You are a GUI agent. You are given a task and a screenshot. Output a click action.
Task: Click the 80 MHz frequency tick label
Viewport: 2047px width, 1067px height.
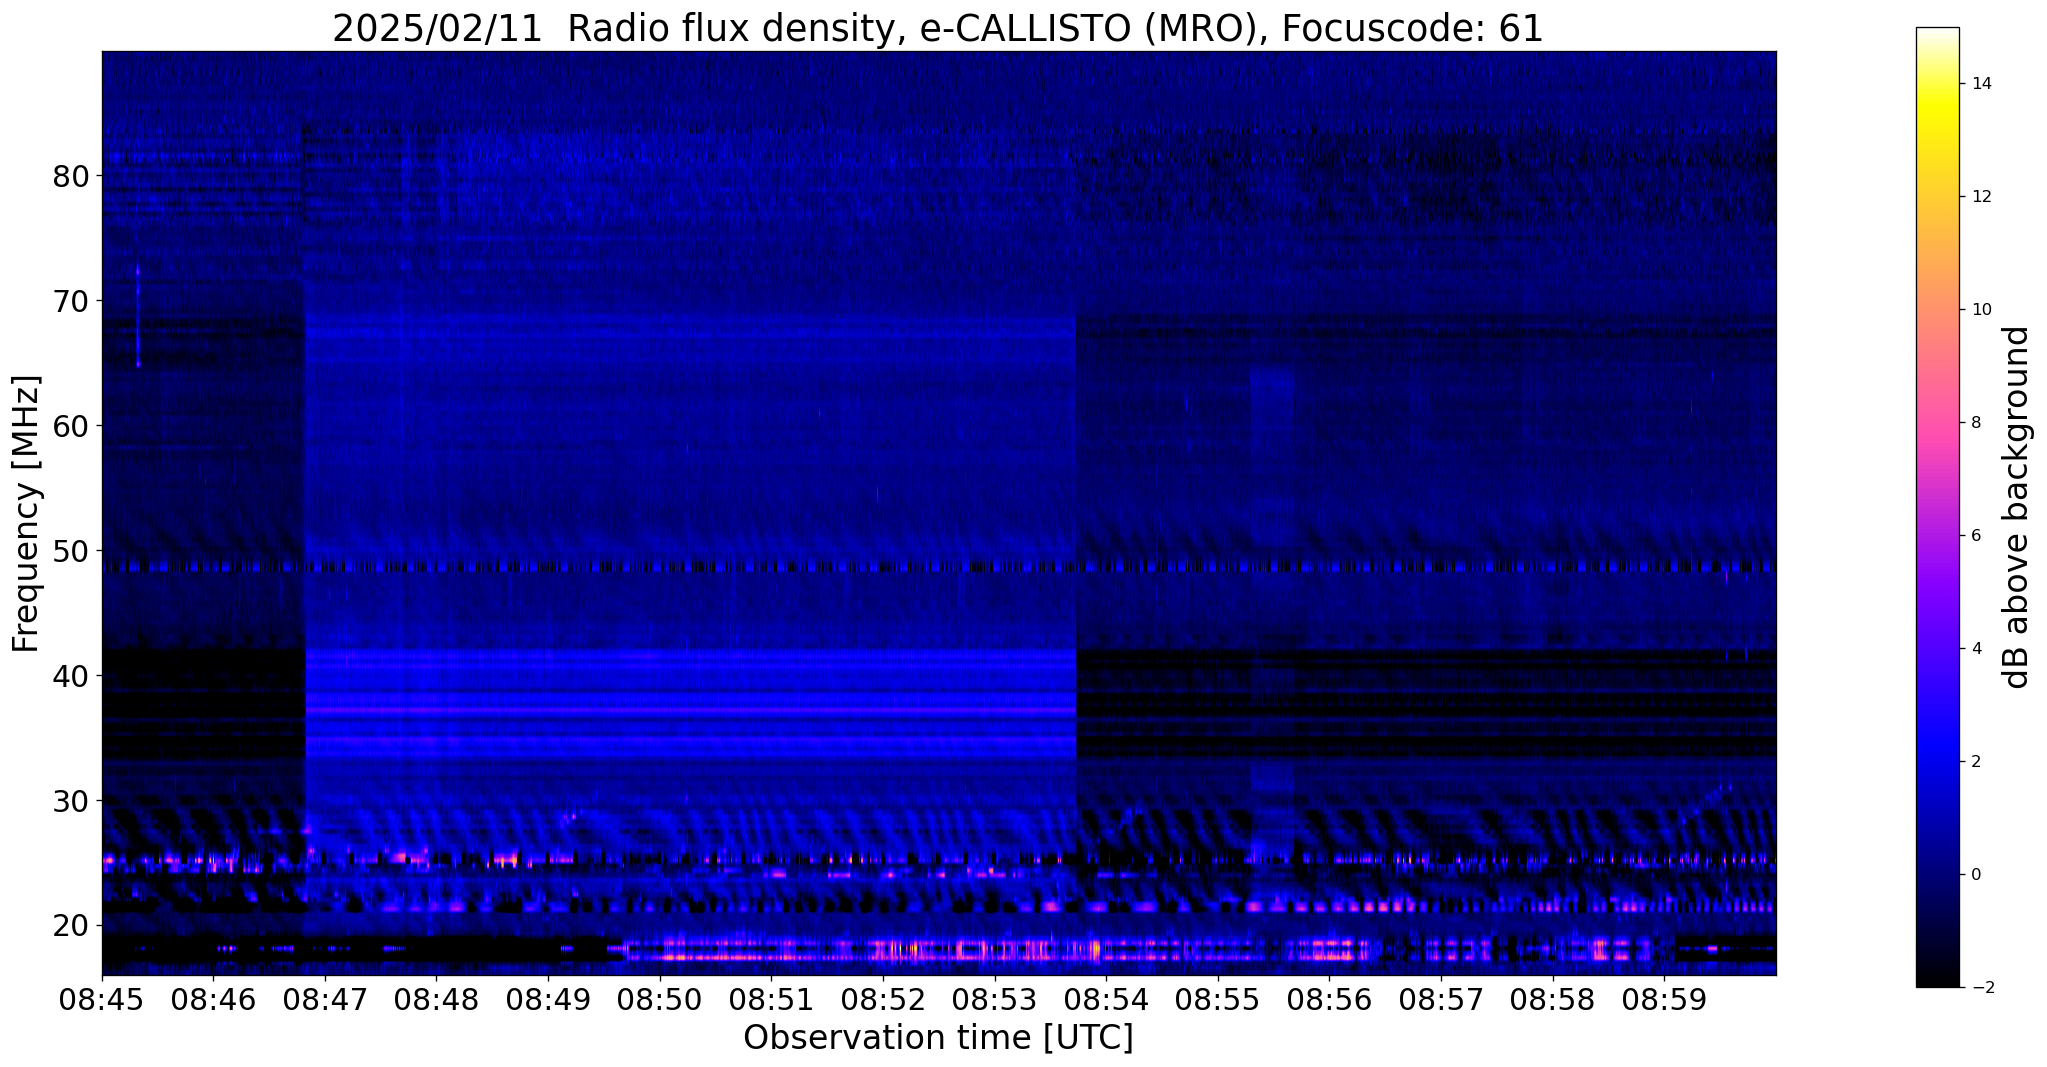70,176
